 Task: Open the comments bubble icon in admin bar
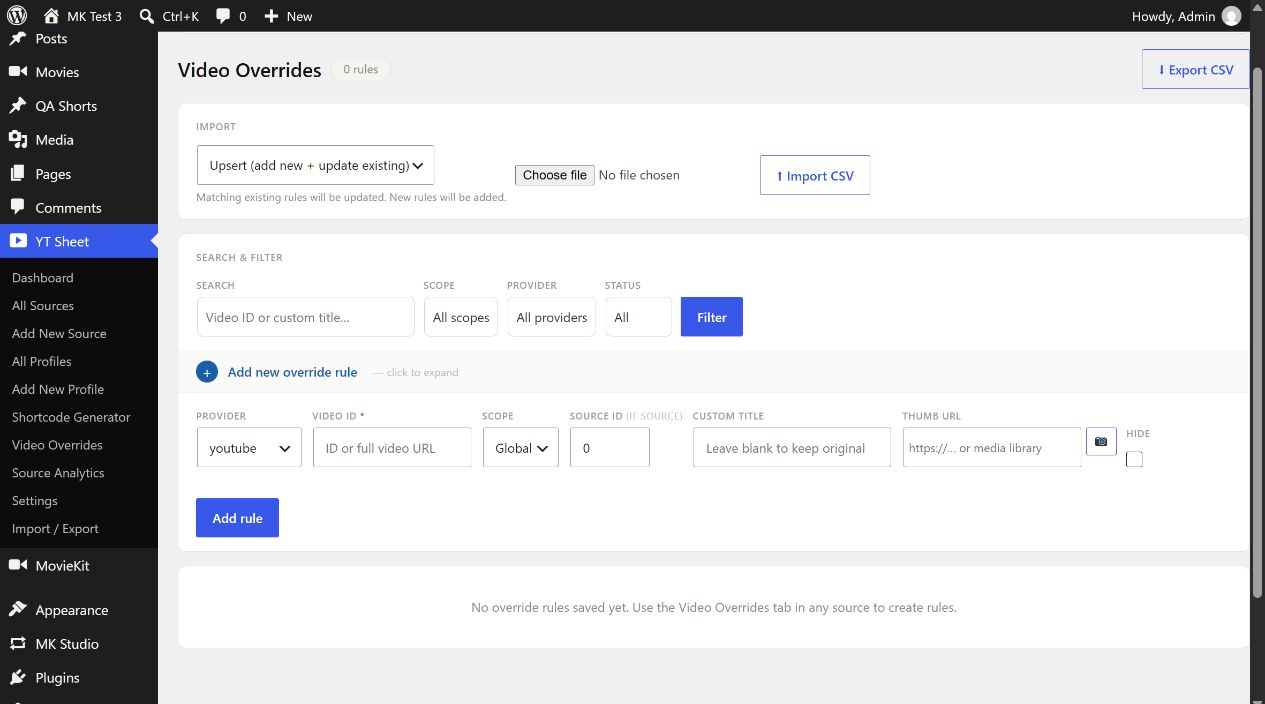[x=223, y=16]
